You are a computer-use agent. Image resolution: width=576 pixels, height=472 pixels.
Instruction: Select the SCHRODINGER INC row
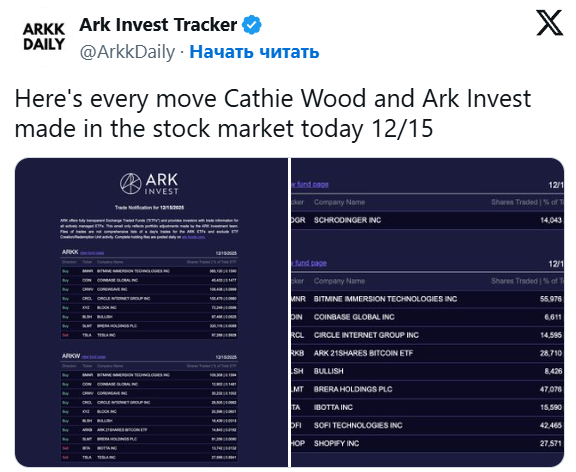point(427,220)
